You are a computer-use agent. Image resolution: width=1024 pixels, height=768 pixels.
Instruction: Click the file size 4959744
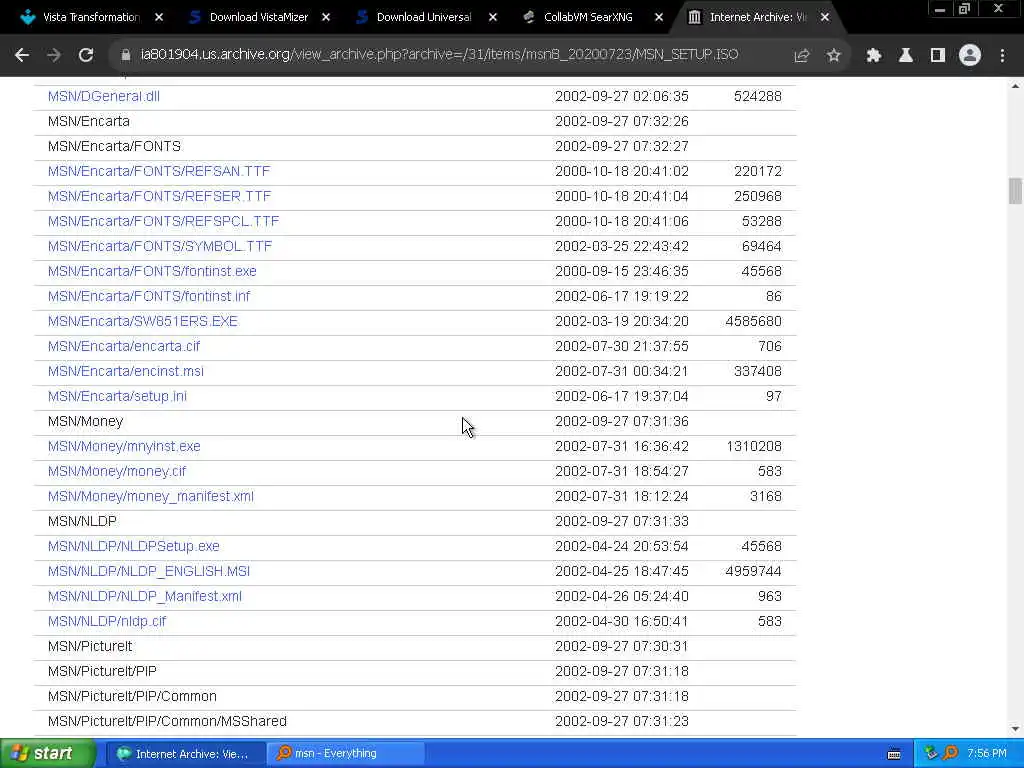coord(754,571)
